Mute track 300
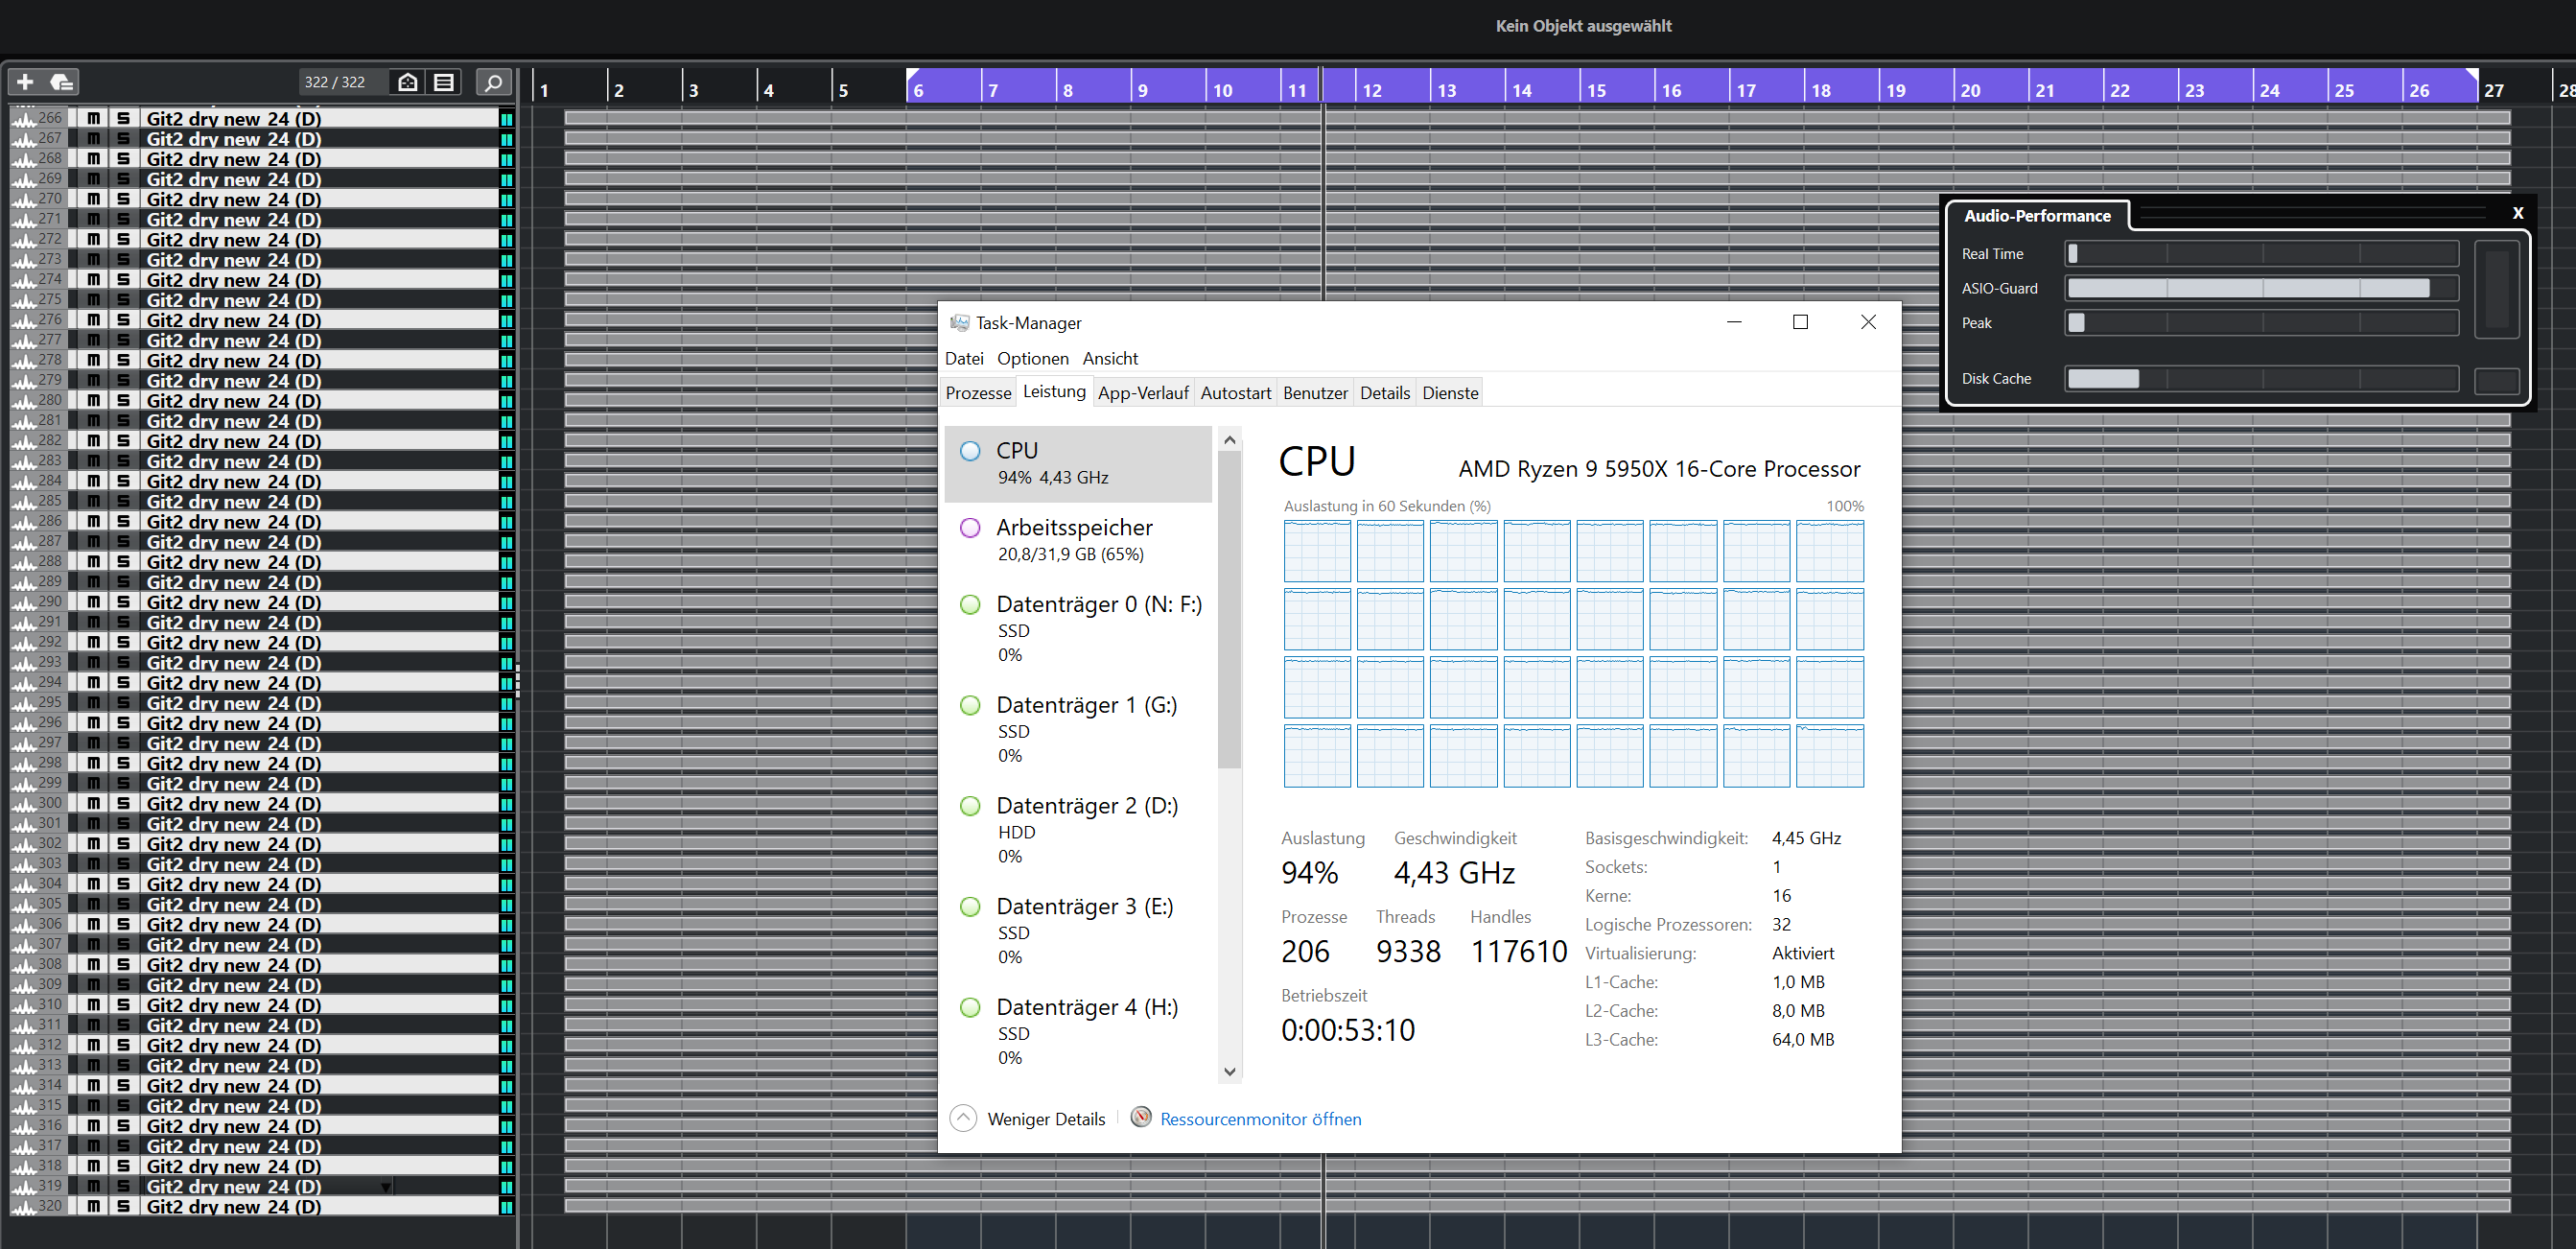Screen dimensions: 2576x1249 coord(93,803)
